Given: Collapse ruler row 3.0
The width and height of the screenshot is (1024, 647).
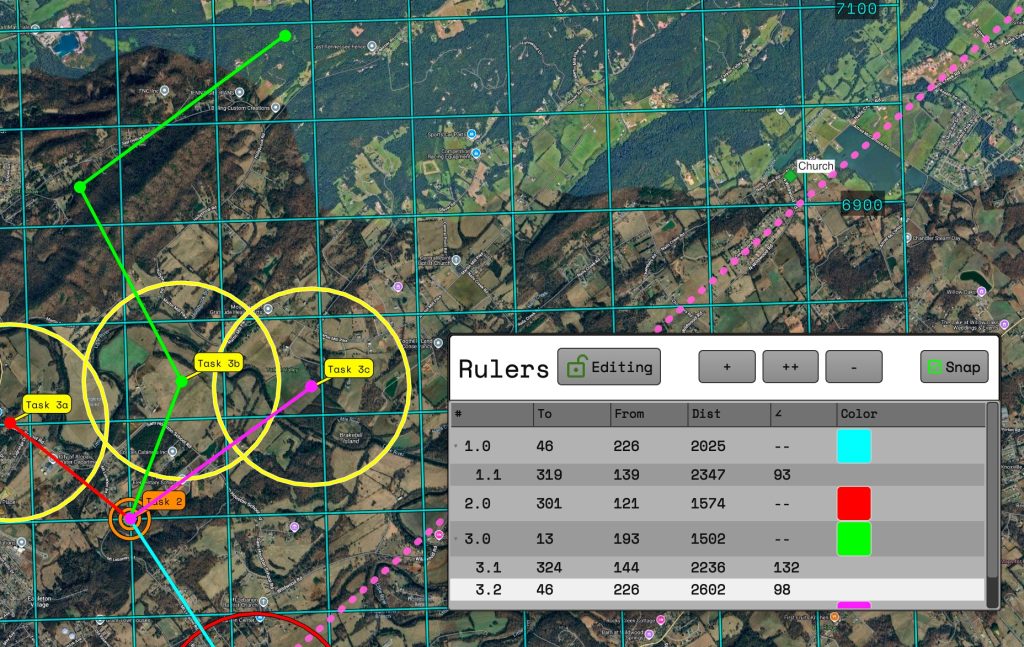Looking at the screenshot, I should pyautogui.click(x=458, y=539).
